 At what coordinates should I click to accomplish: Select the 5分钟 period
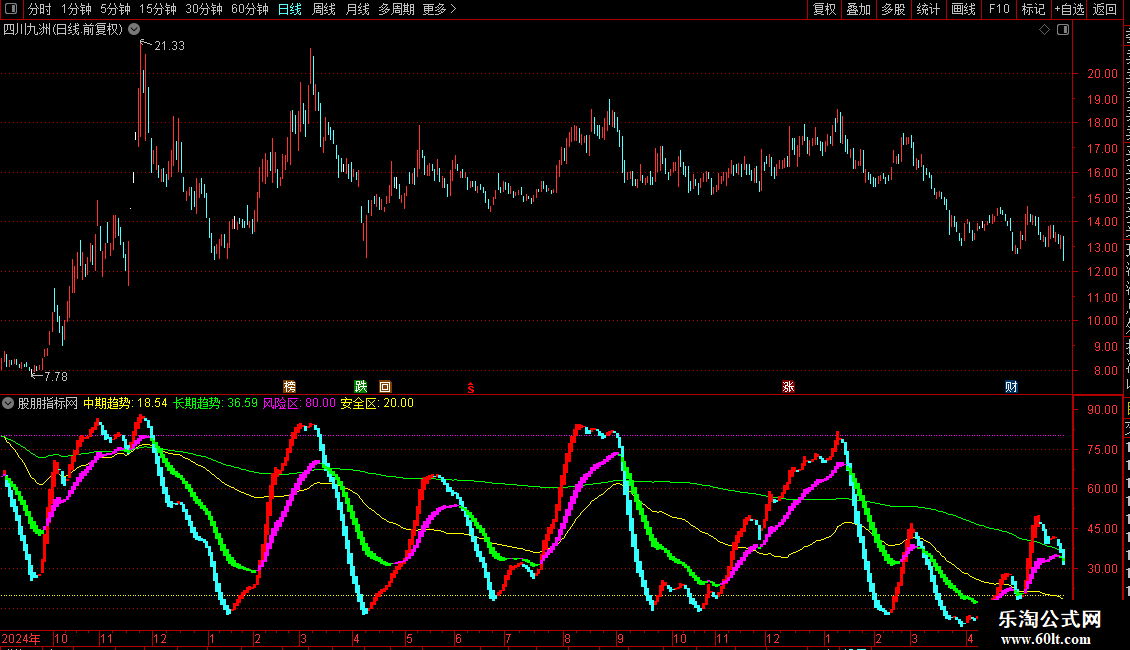pos(115,9)
